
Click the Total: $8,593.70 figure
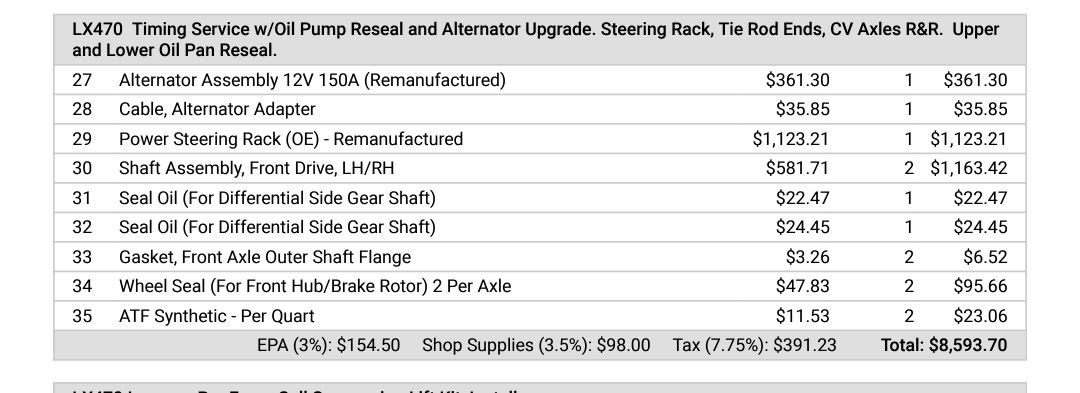(x=944, y=345)
